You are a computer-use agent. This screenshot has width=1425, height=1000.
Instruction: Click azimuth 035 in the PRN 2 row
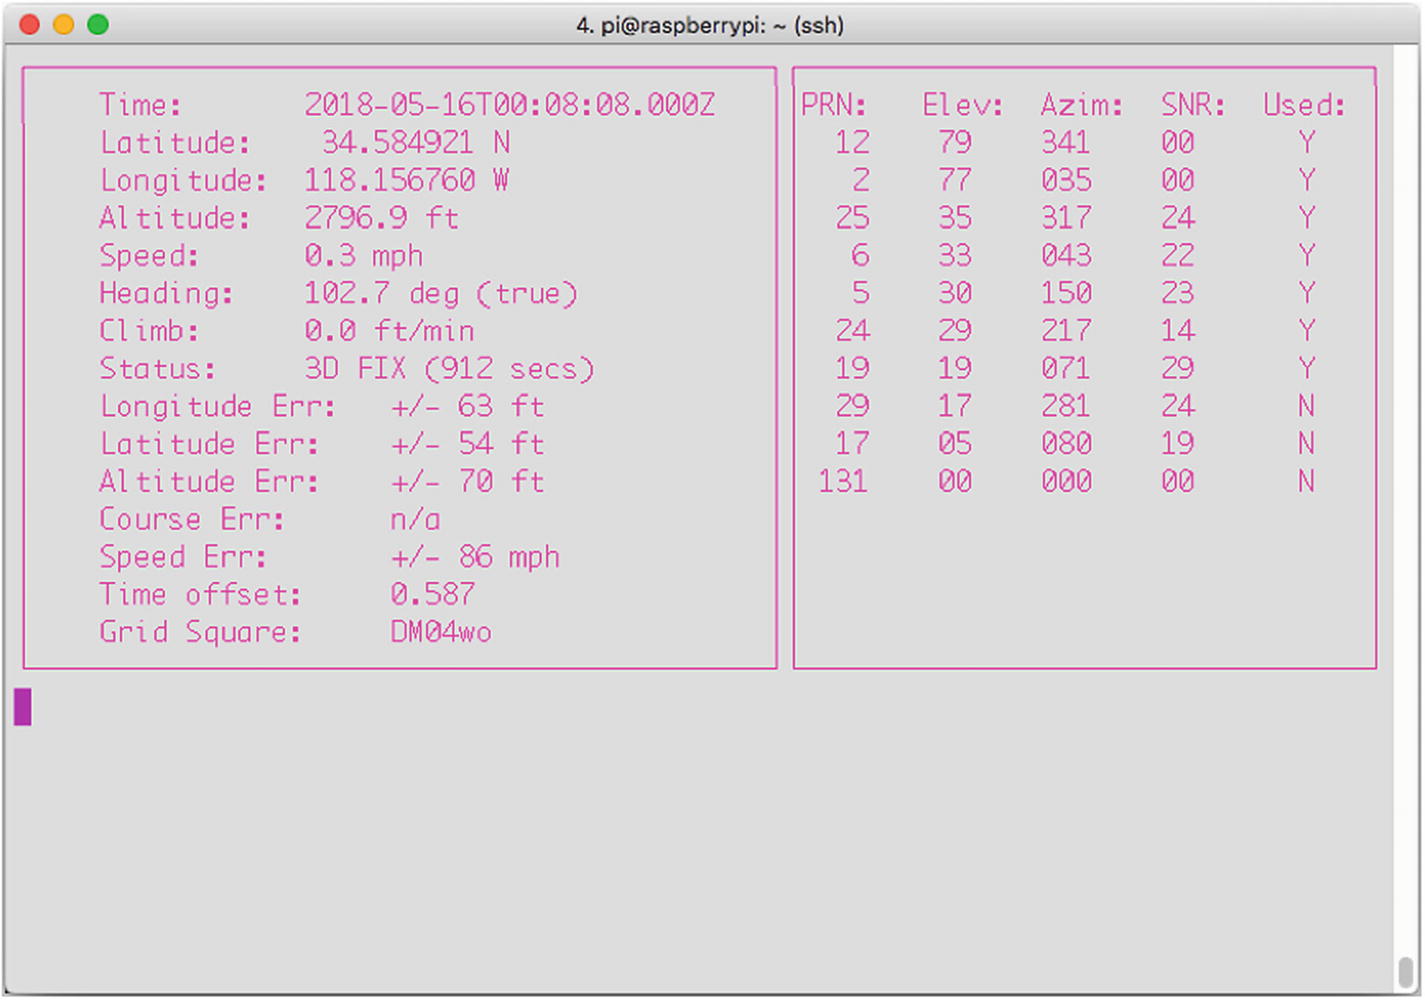[x=1065, y=181]
